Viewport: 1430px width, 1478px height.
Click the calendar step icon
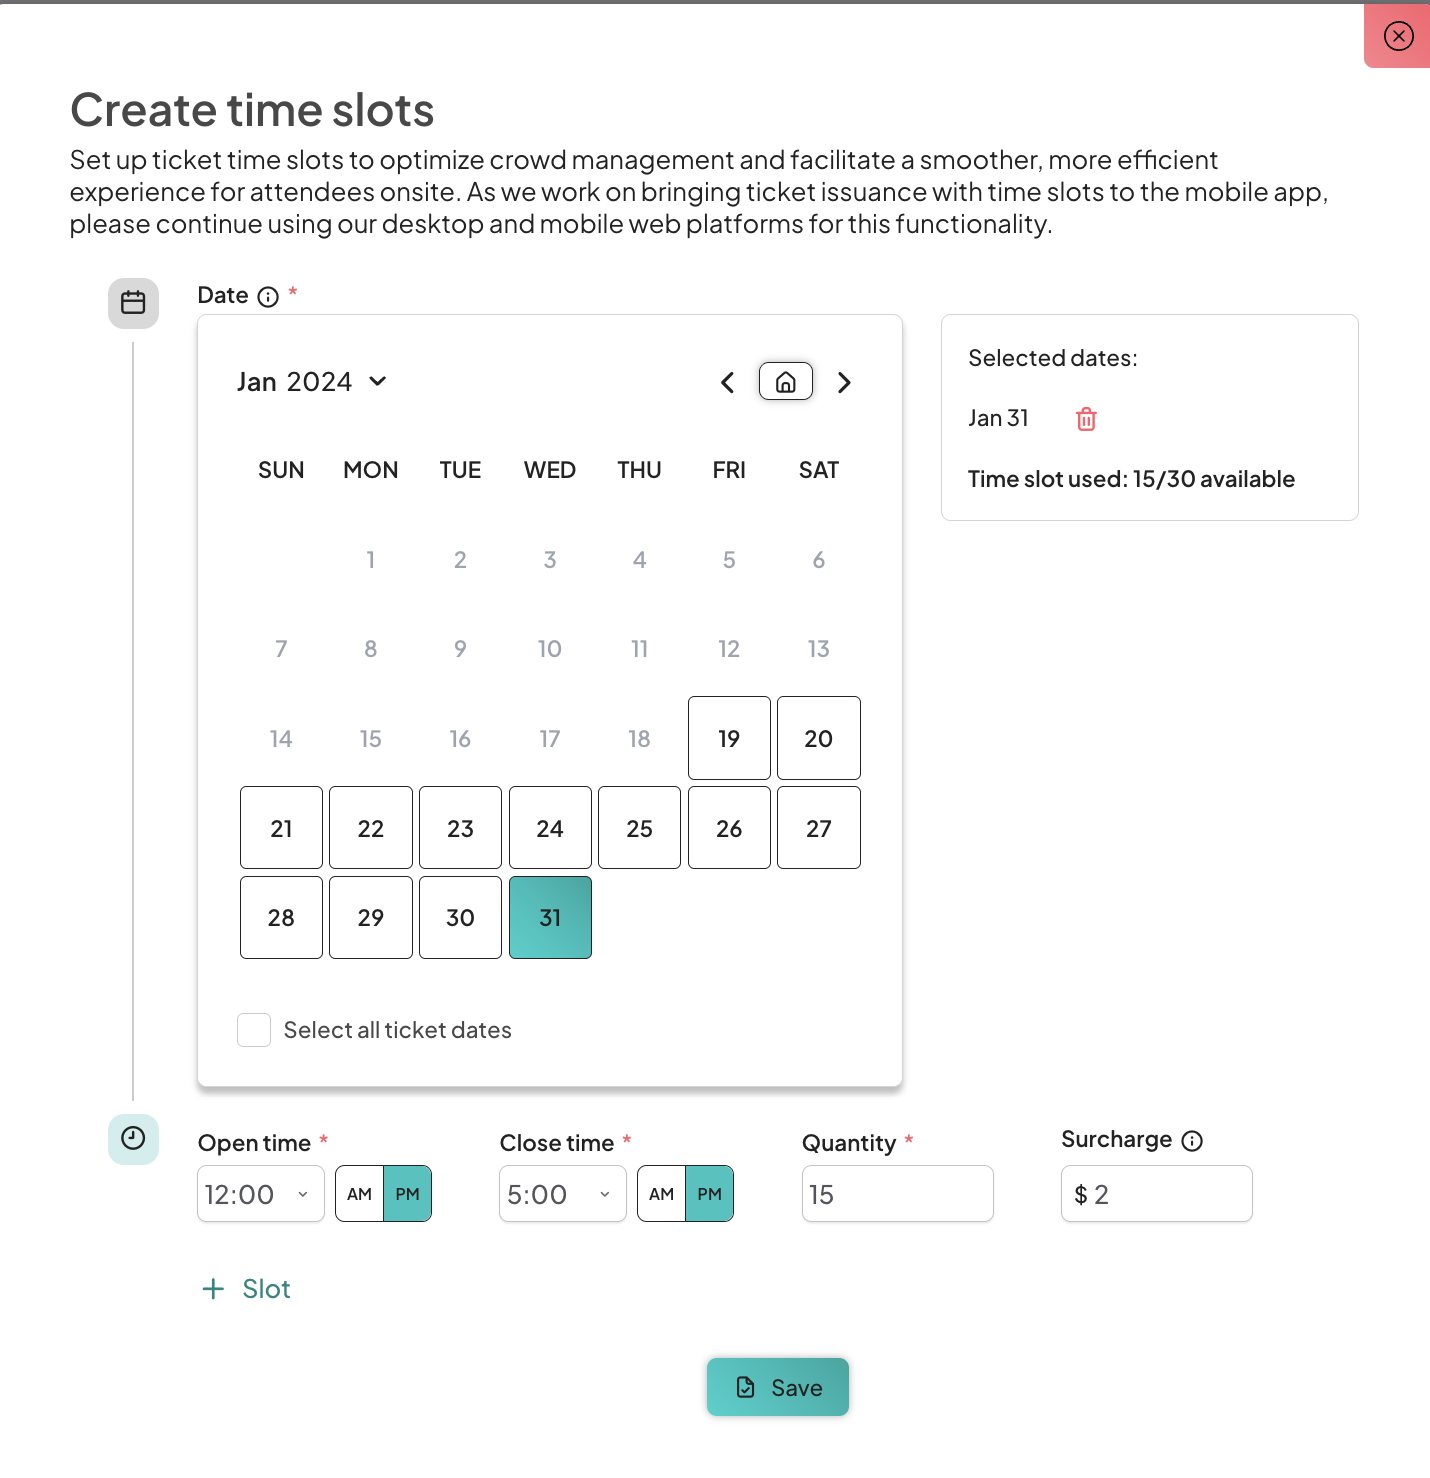point(133,303)
